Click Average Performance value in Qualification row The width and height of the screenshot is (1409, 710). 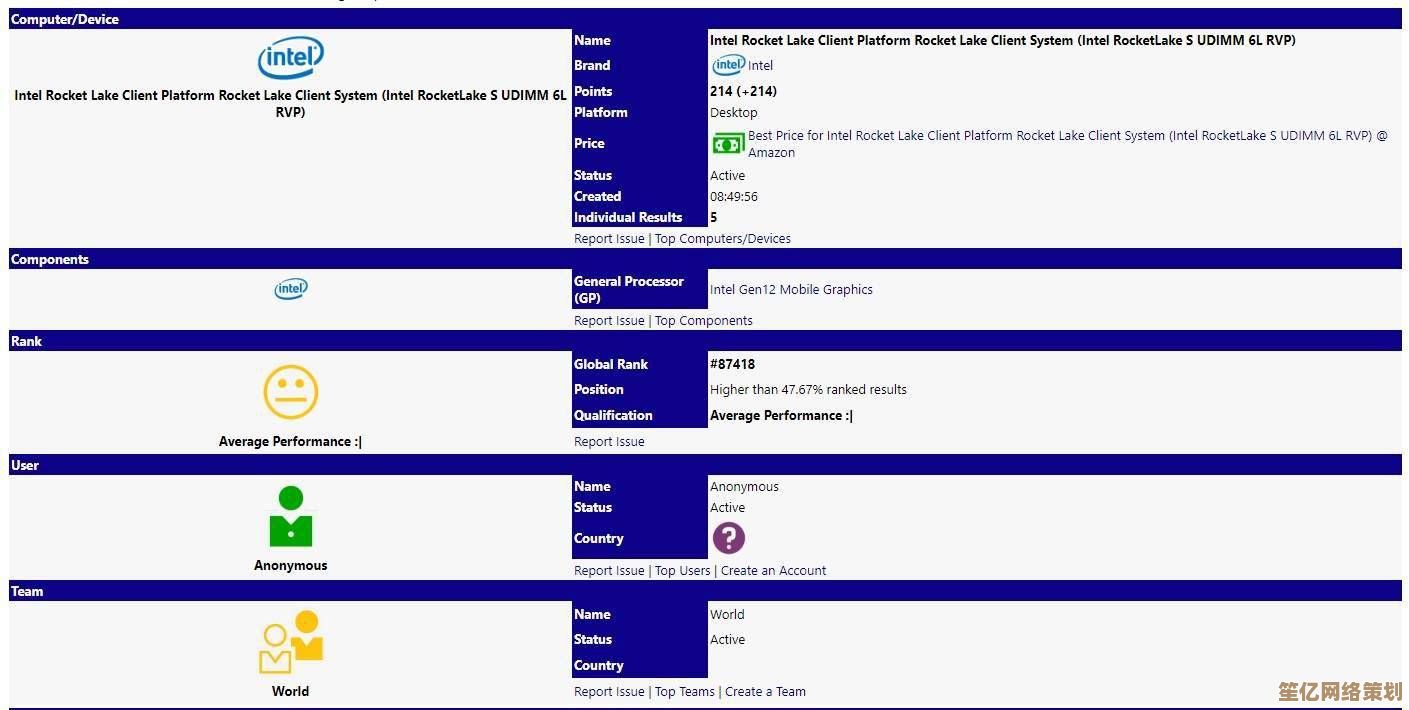[x=781, y=416]
